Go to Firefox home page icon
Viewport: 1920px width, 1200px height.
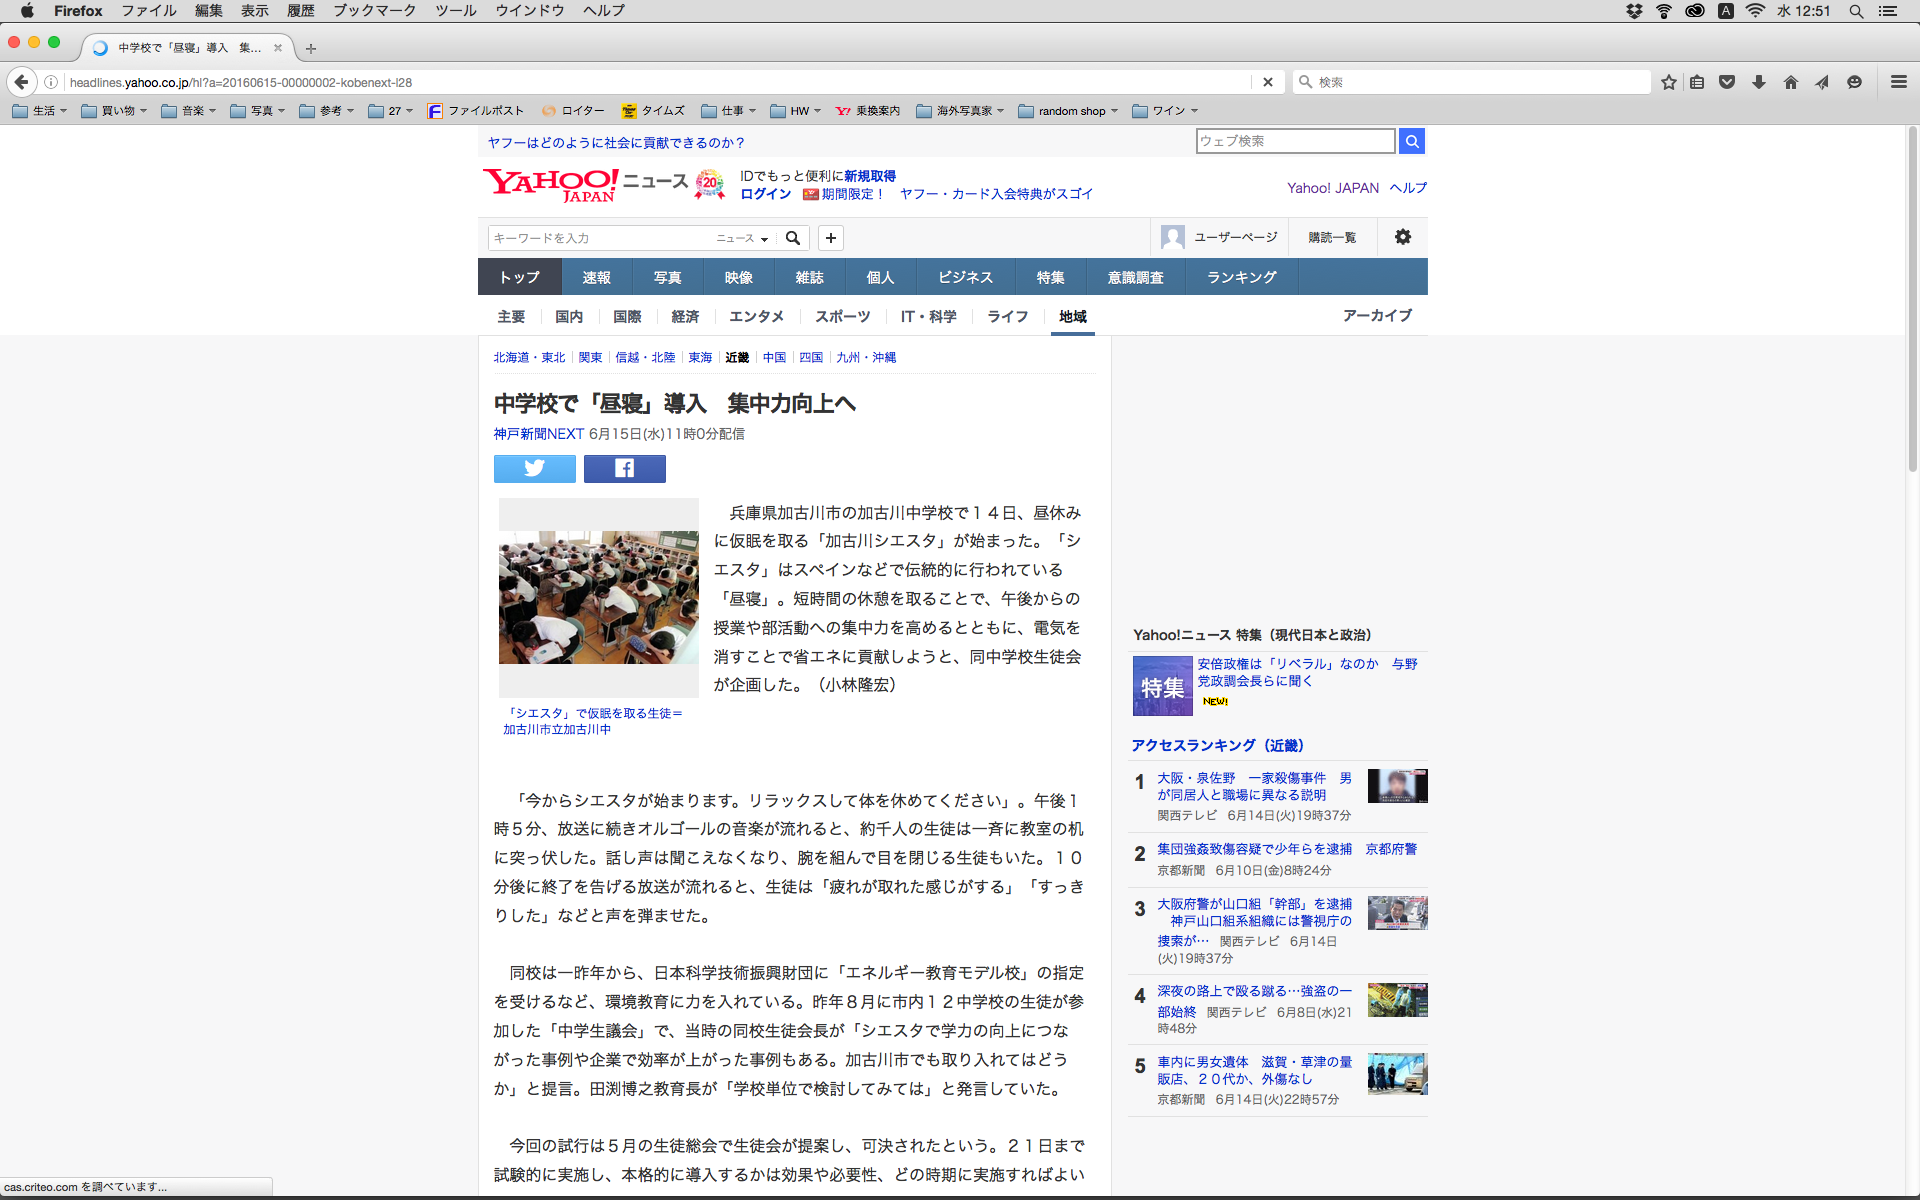pyautogui.click(x=1790, y=82)
